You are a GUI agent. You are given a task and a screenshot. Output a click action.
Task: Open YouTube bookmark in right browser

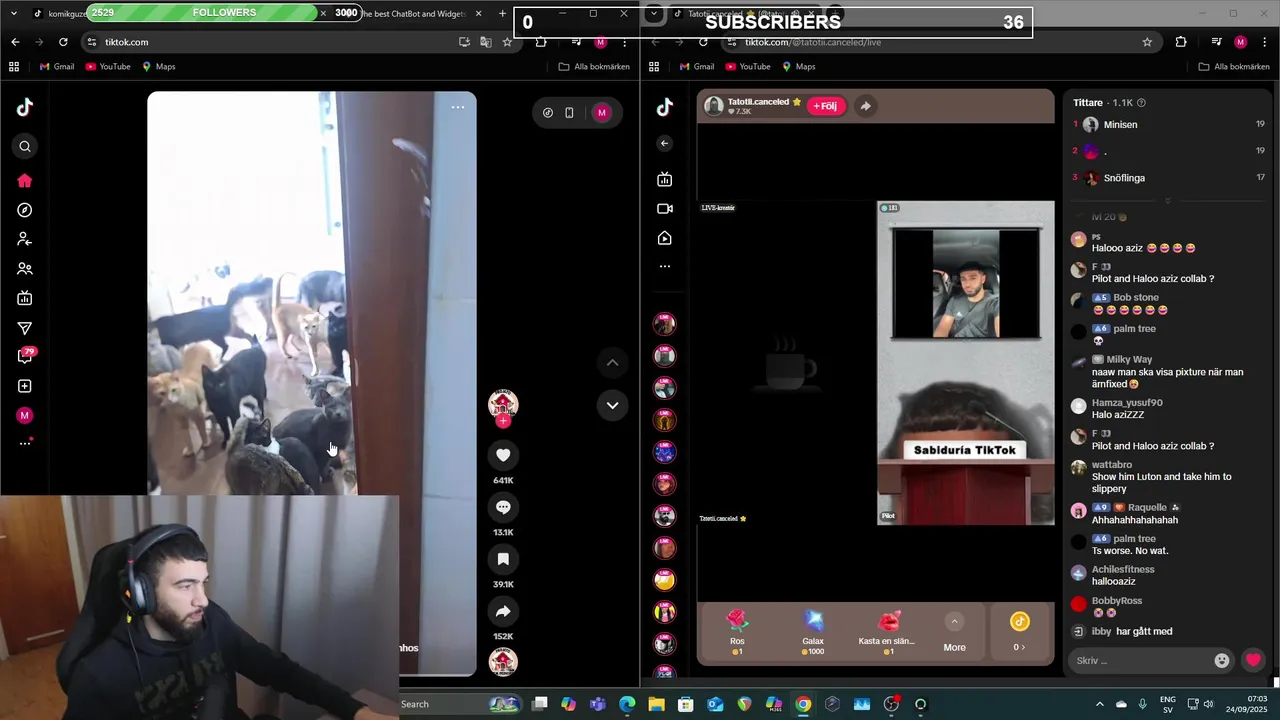click(x=748, y=67)
